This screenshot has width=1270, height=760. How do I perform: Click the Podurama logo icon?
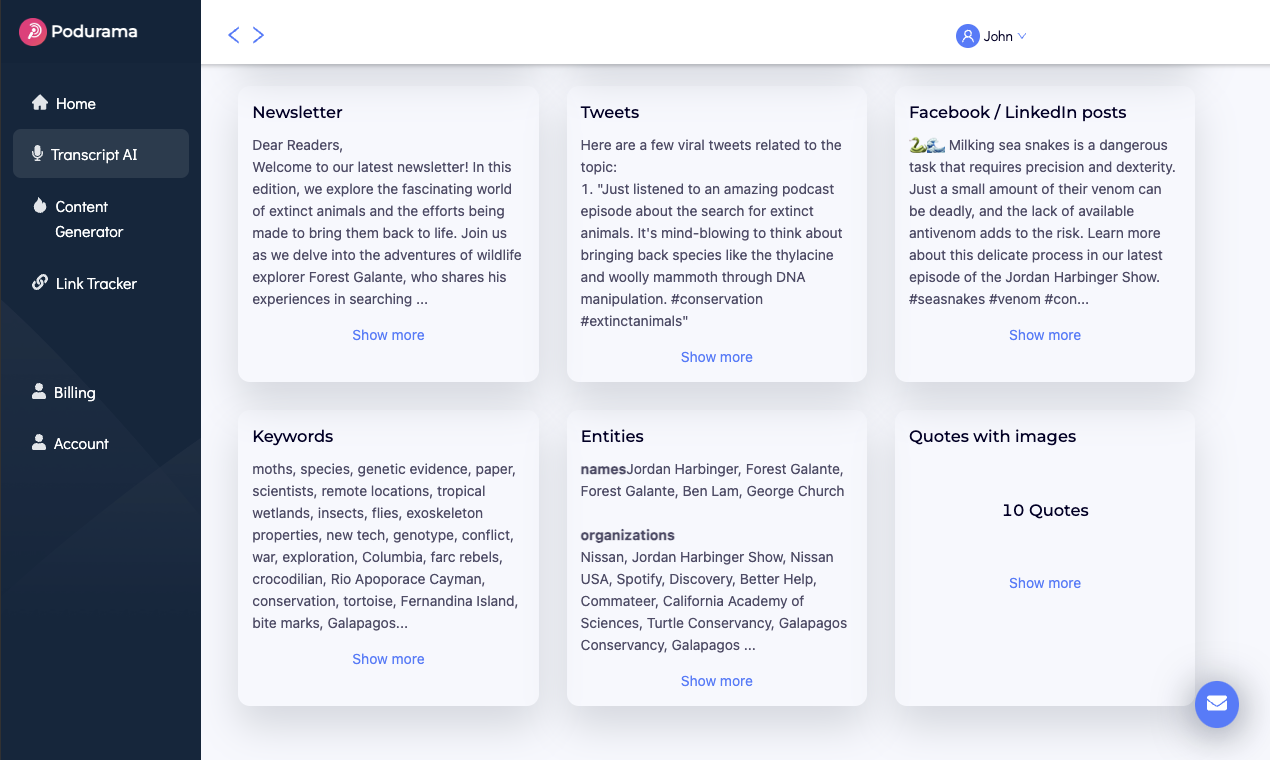tap(33, 32)
